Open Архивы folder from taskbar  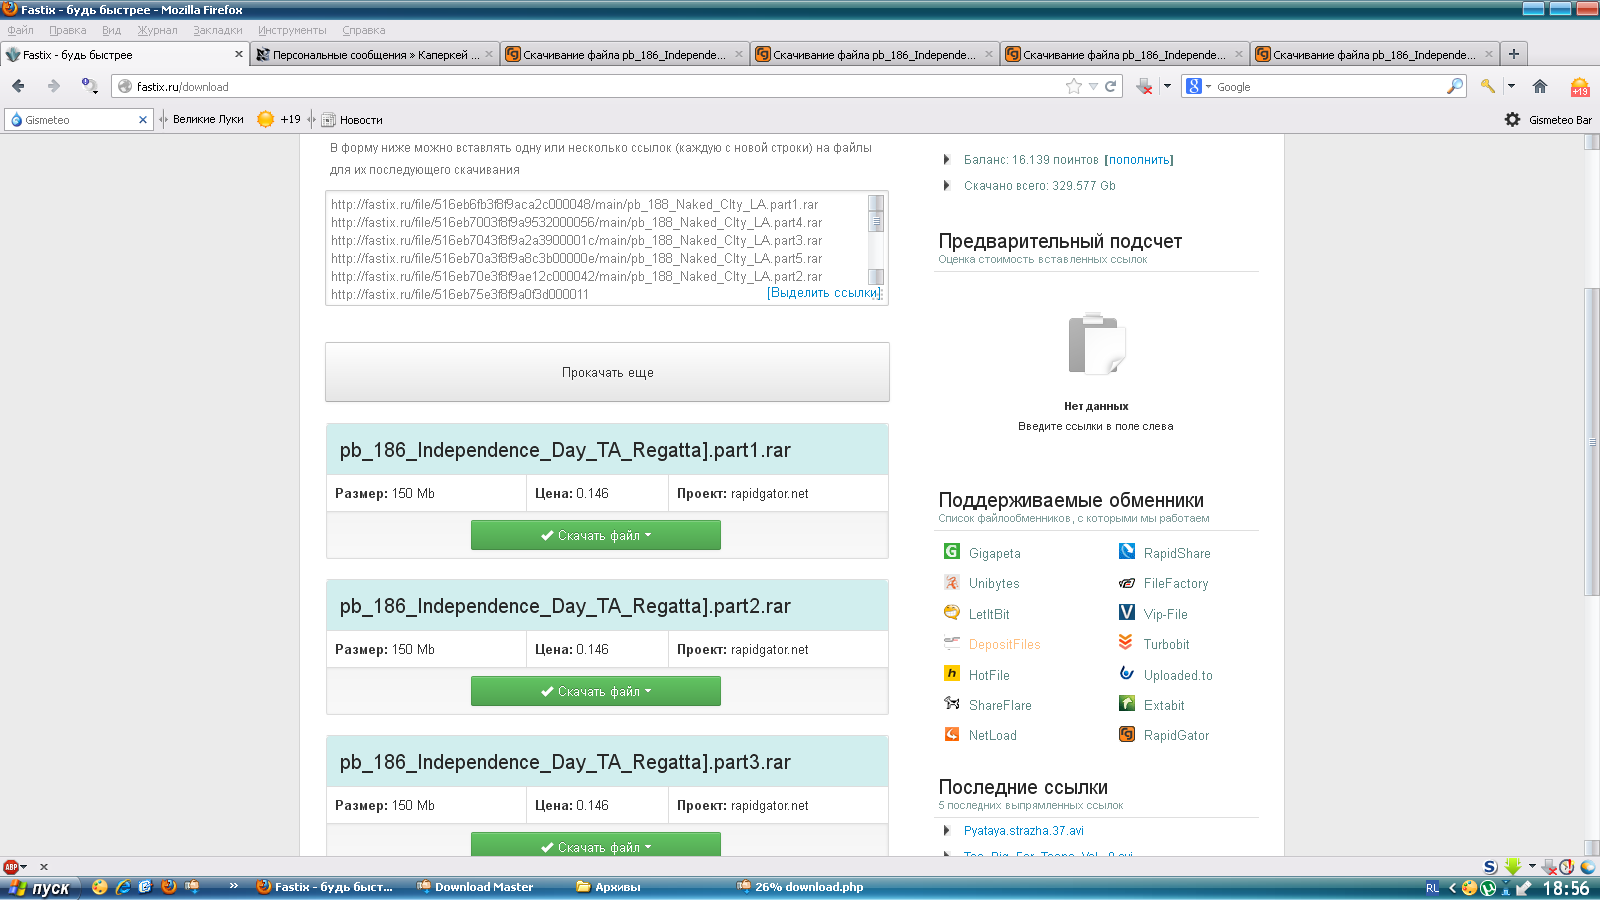click(x=608, y=887)
